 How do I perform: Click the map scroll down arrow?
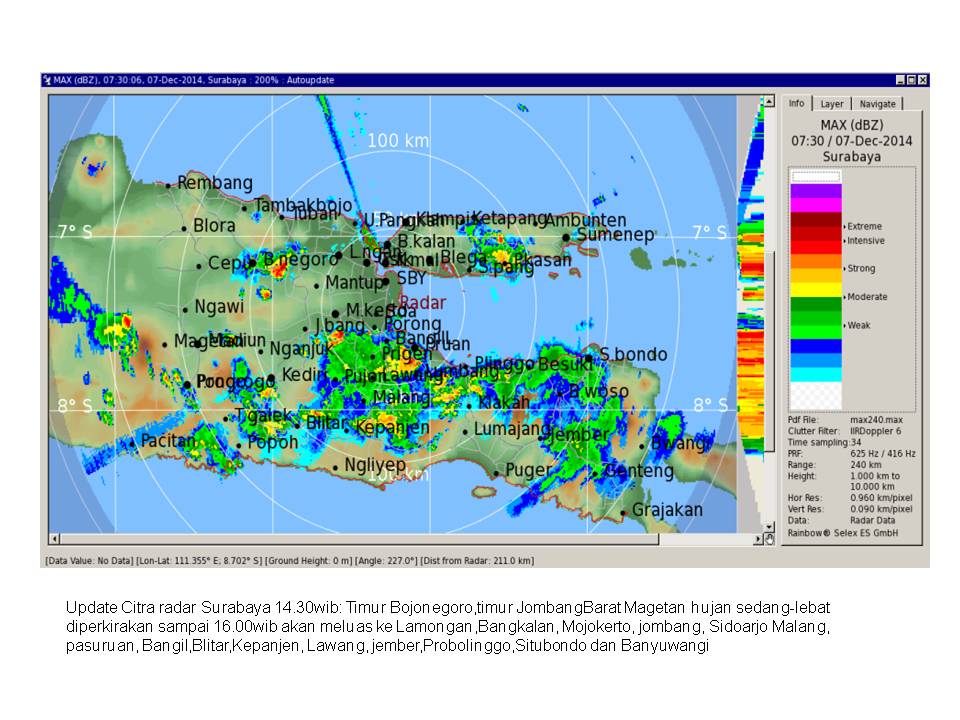coord(769,527)
